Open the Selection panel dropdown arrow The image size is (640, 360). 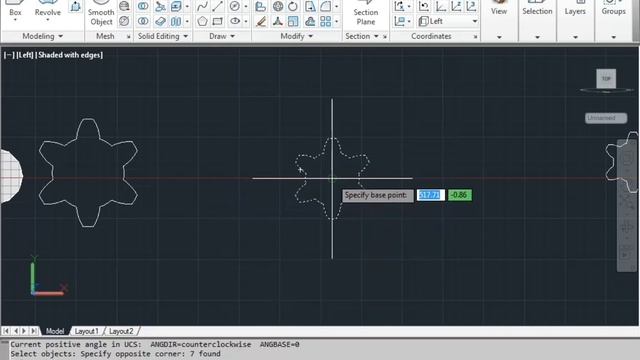(537, 37)
